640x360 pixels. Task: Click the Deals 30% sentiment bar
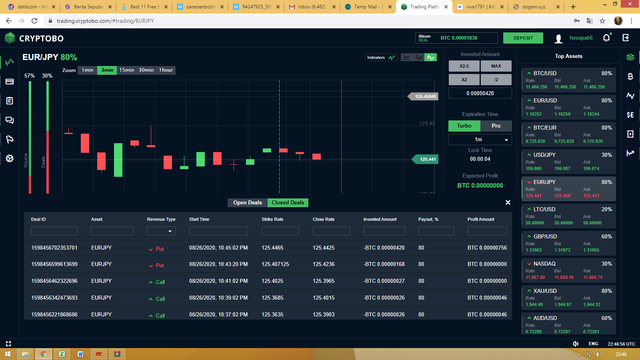(47, 137)
